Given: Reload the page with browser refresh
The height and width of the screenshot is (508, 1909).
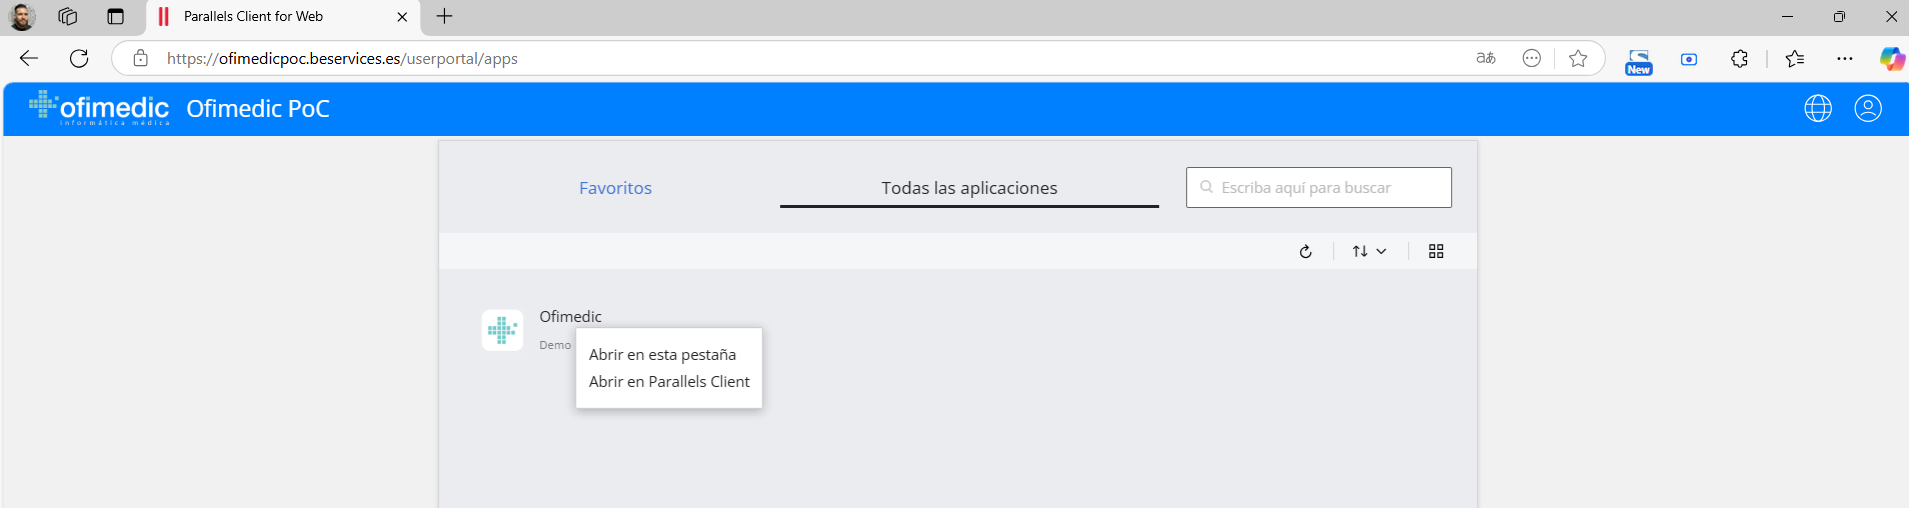Looking at the screenshot, I should click(79, 58).
